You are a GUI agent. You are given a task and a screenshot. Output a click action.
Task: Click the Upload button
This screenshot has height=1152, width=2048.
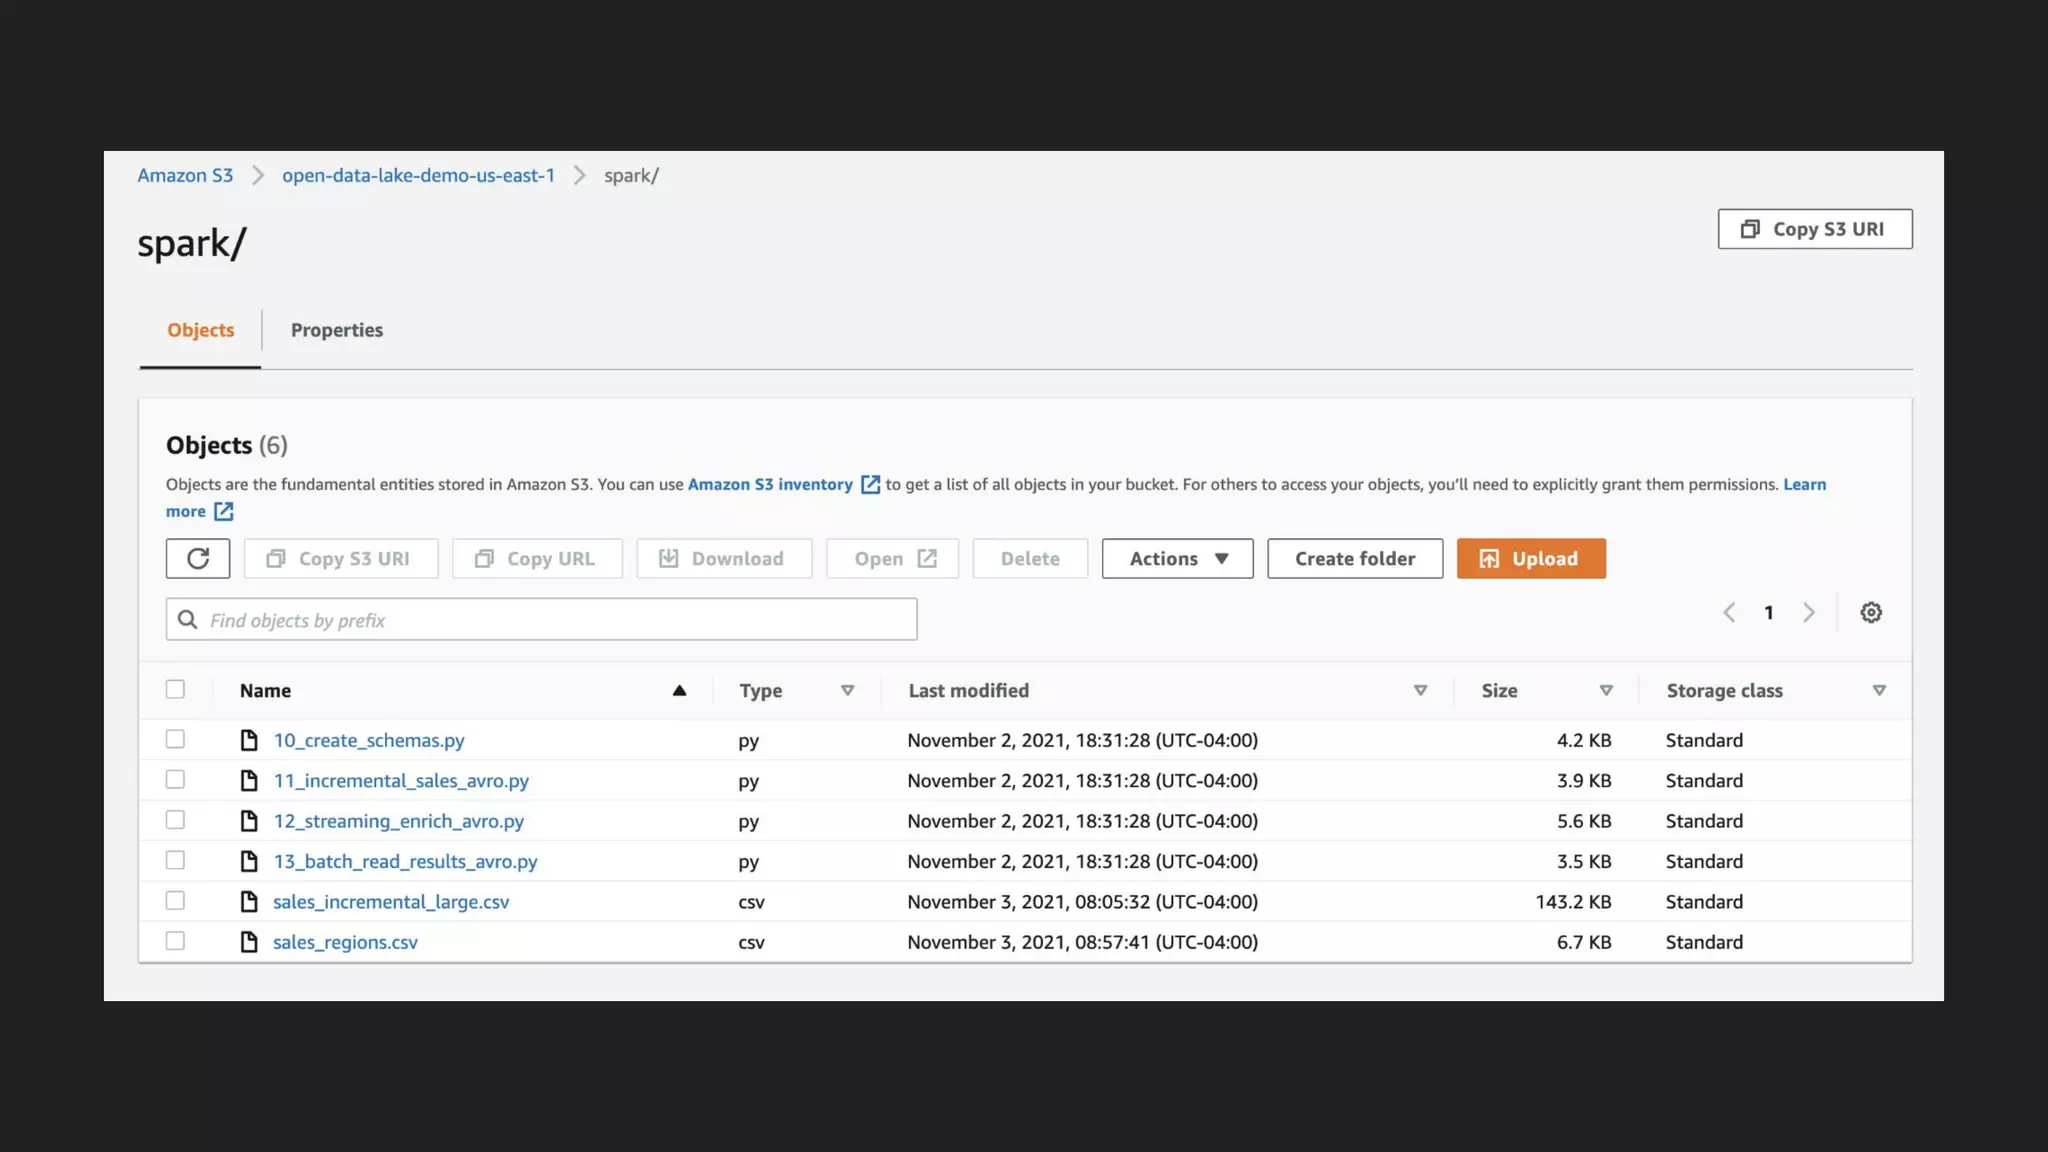tap(1531, 558)
